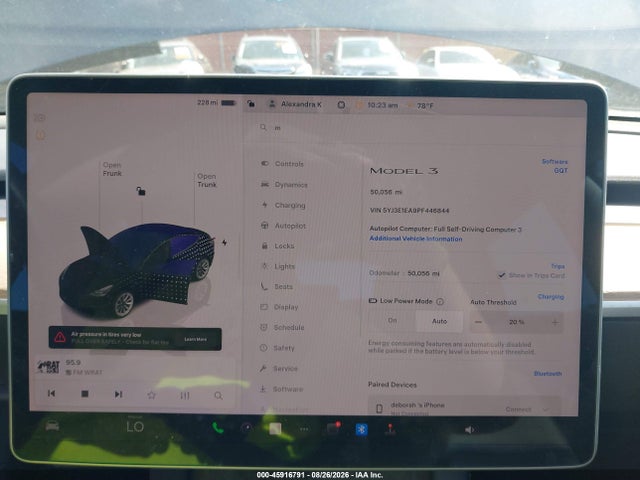Open the Dynamics menu
The height and width of the screenshot is (480, 640).
point(284,184)
